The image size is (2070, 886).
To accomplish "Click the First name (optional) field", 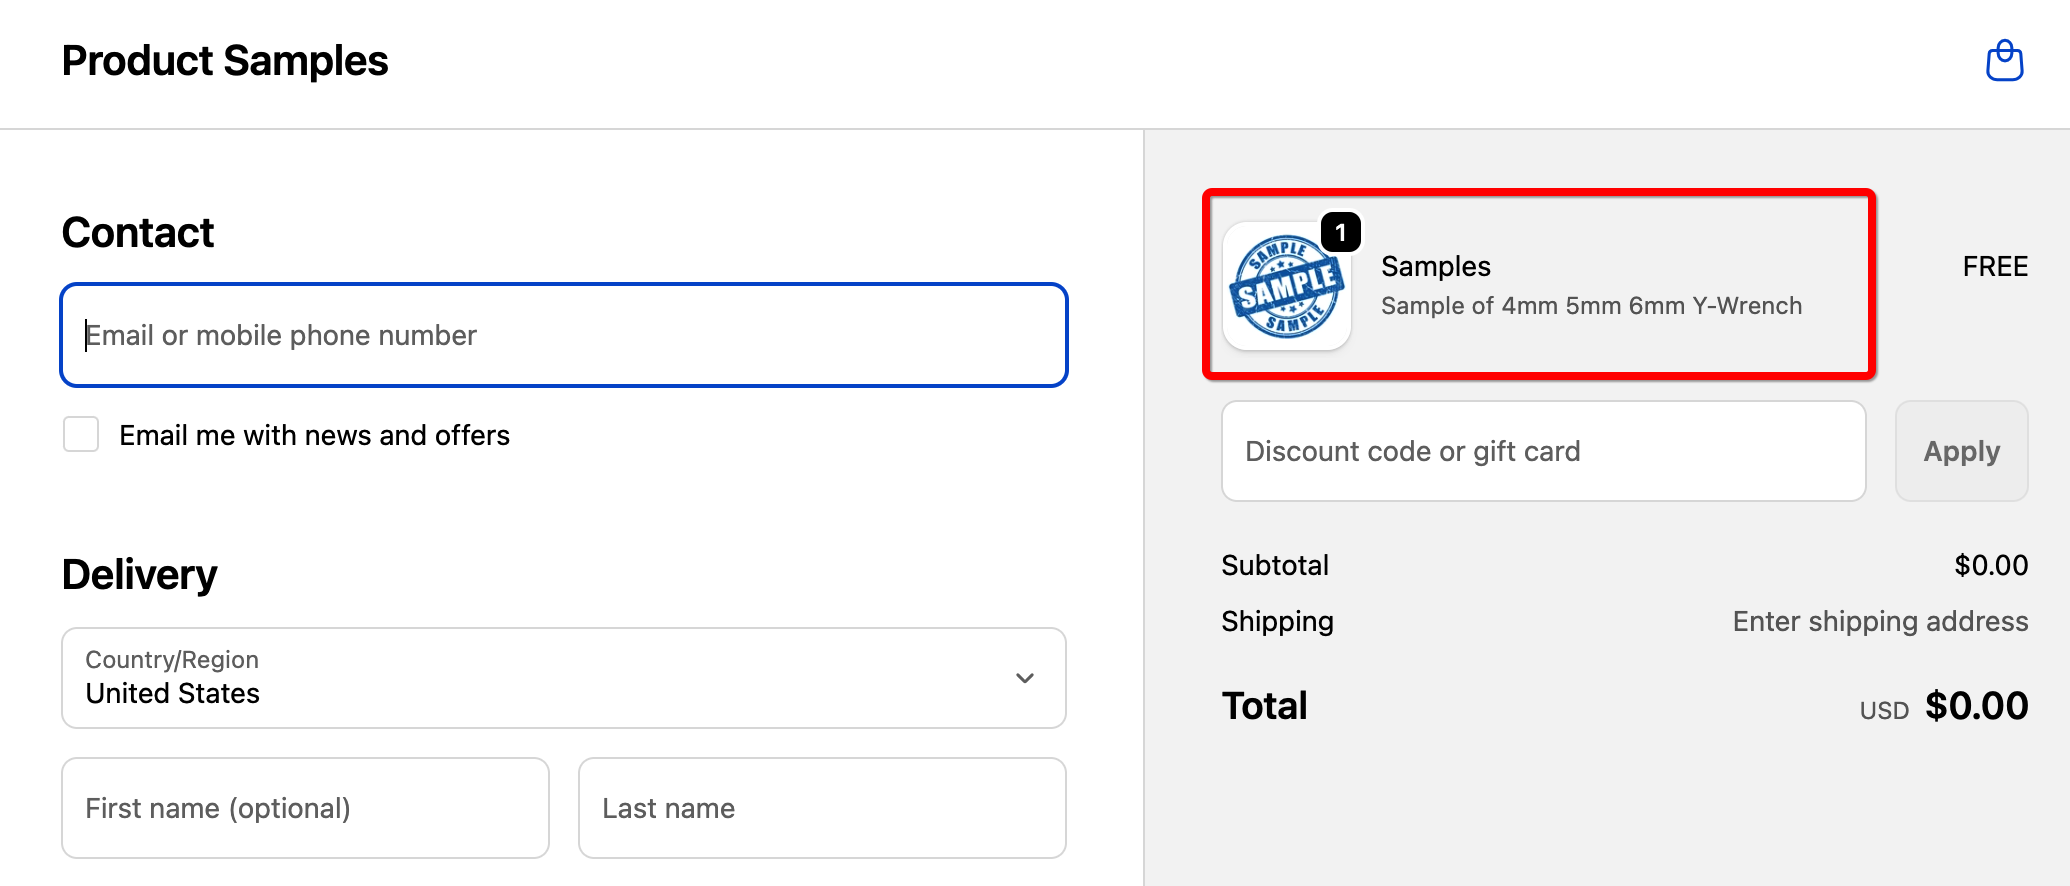I will coord(305,808).
